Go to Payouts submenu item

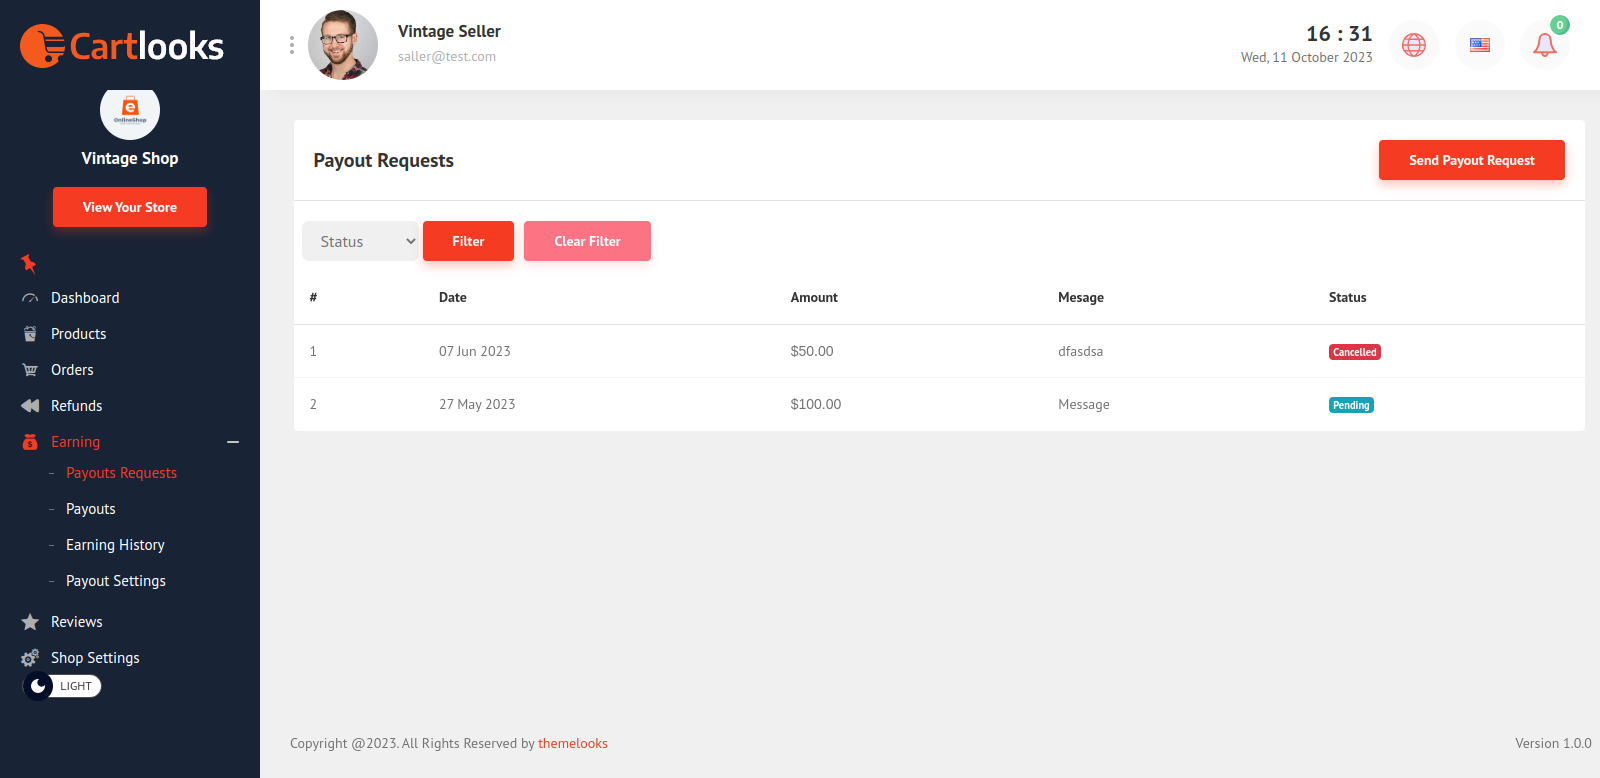pyautogui.click(x=91, y=509)
